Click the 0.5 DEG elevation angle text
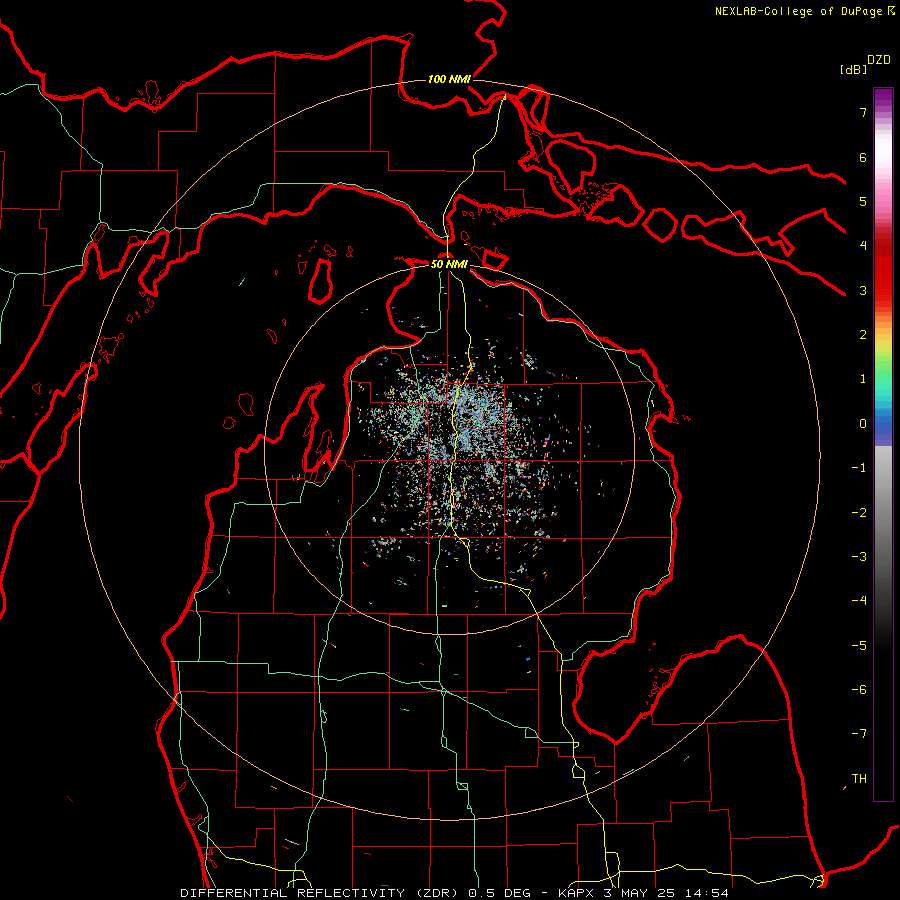This screenshot has height=900, width=900. (x=503, y=893)
